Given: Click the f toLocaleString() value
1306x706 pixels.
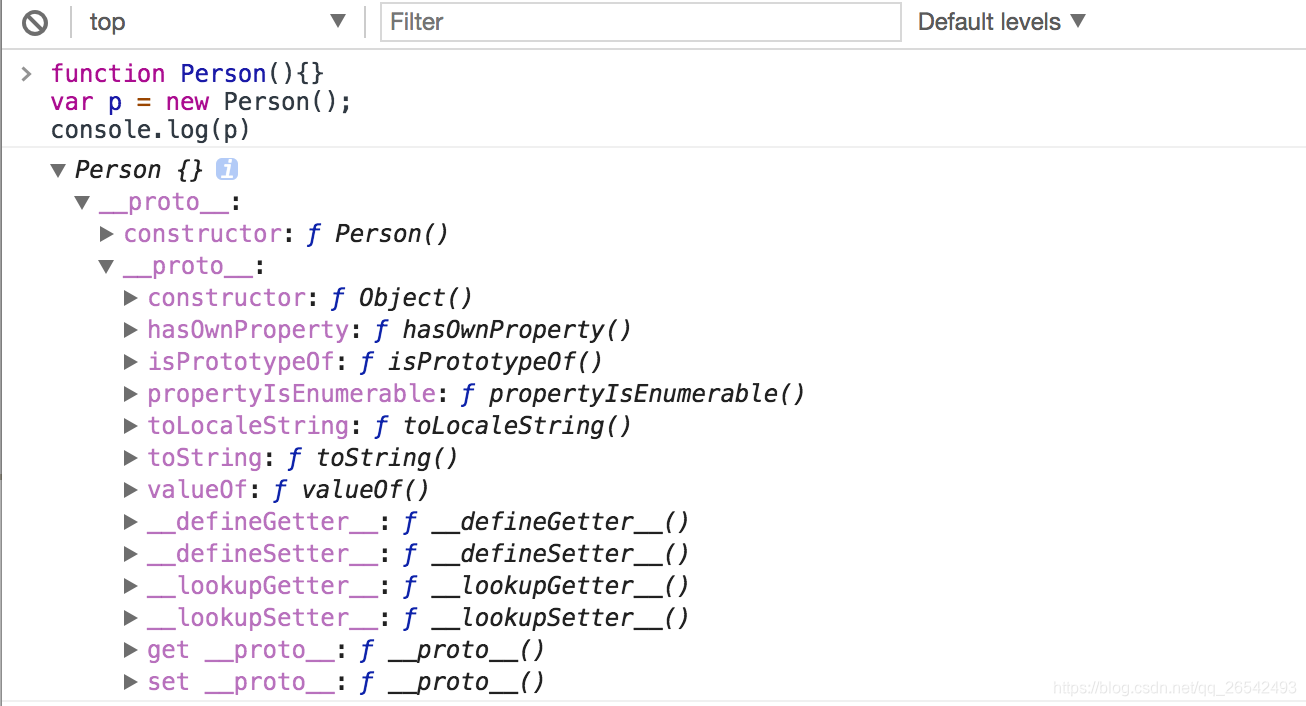Looking at the screenshot, I should tap(503, 426).
